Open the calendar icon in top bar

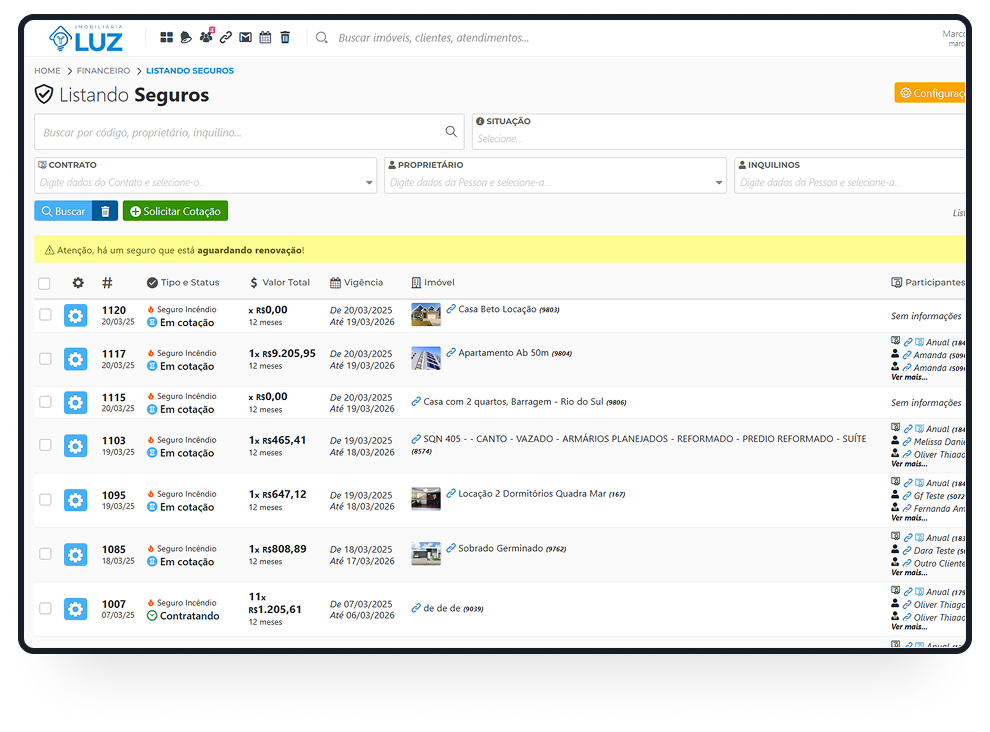pos(265,38)
